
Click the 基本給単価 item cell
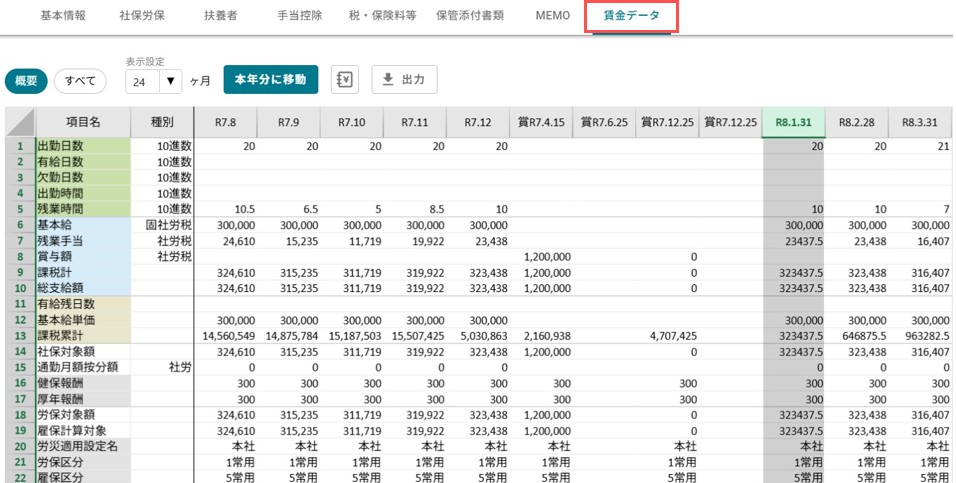(x=83, y=320)
